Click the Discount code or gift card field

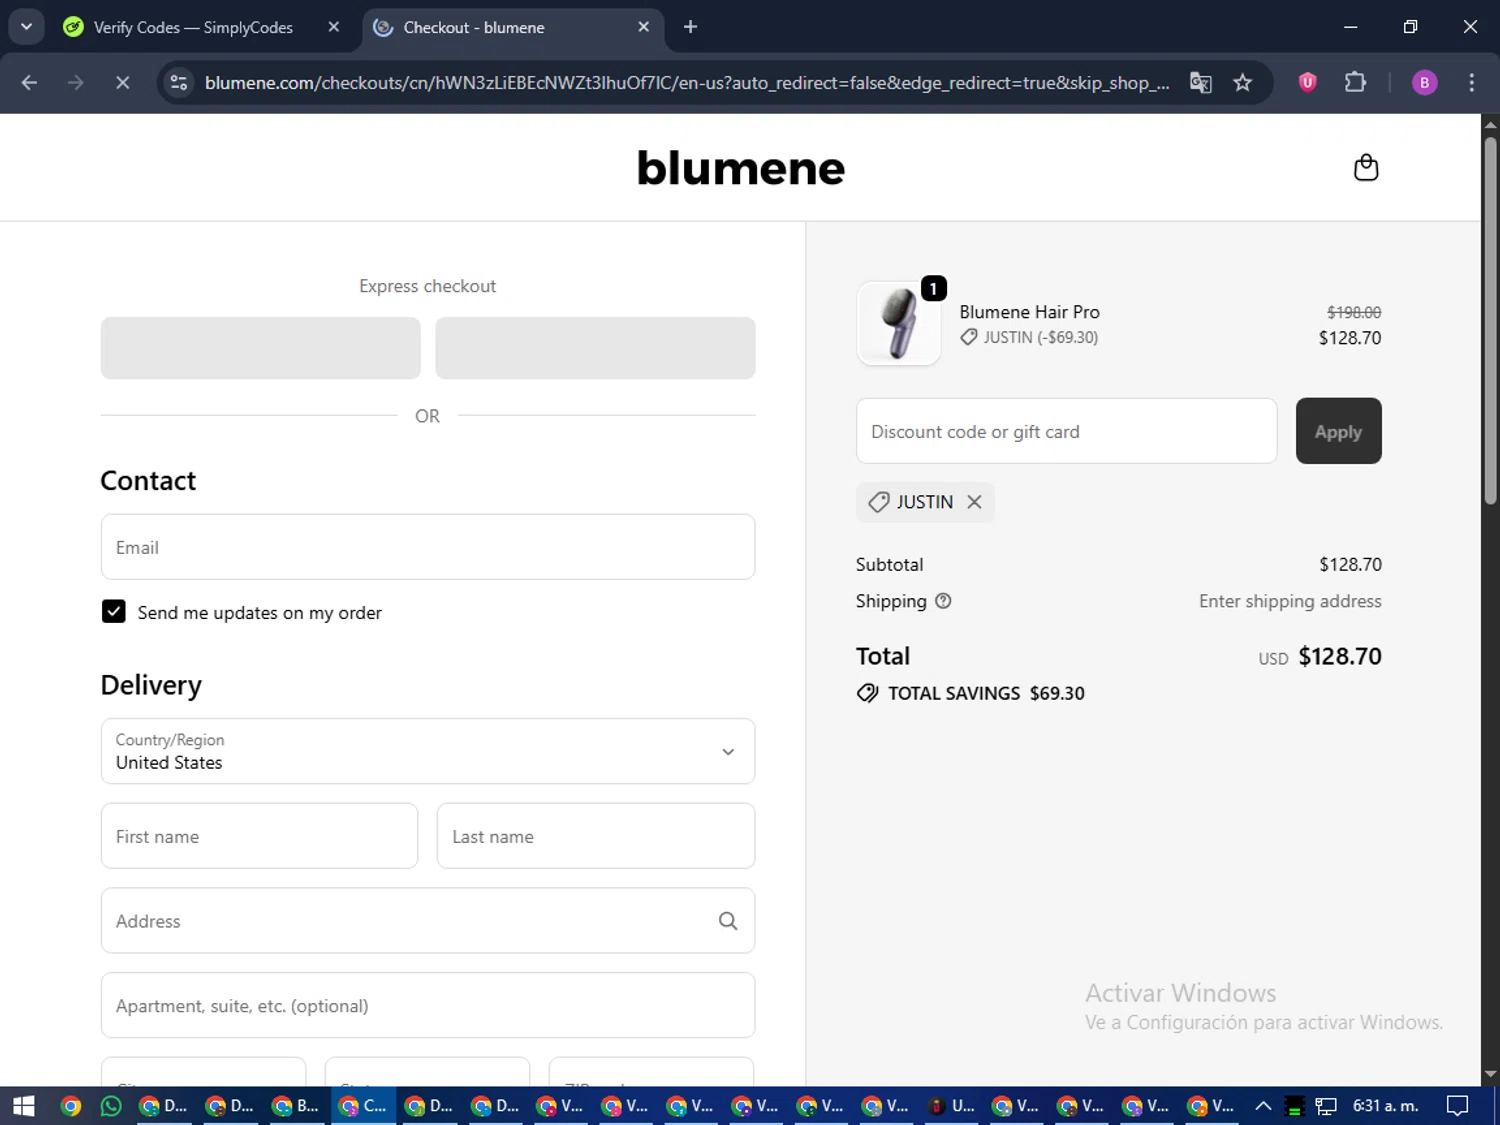[1066, 431]
